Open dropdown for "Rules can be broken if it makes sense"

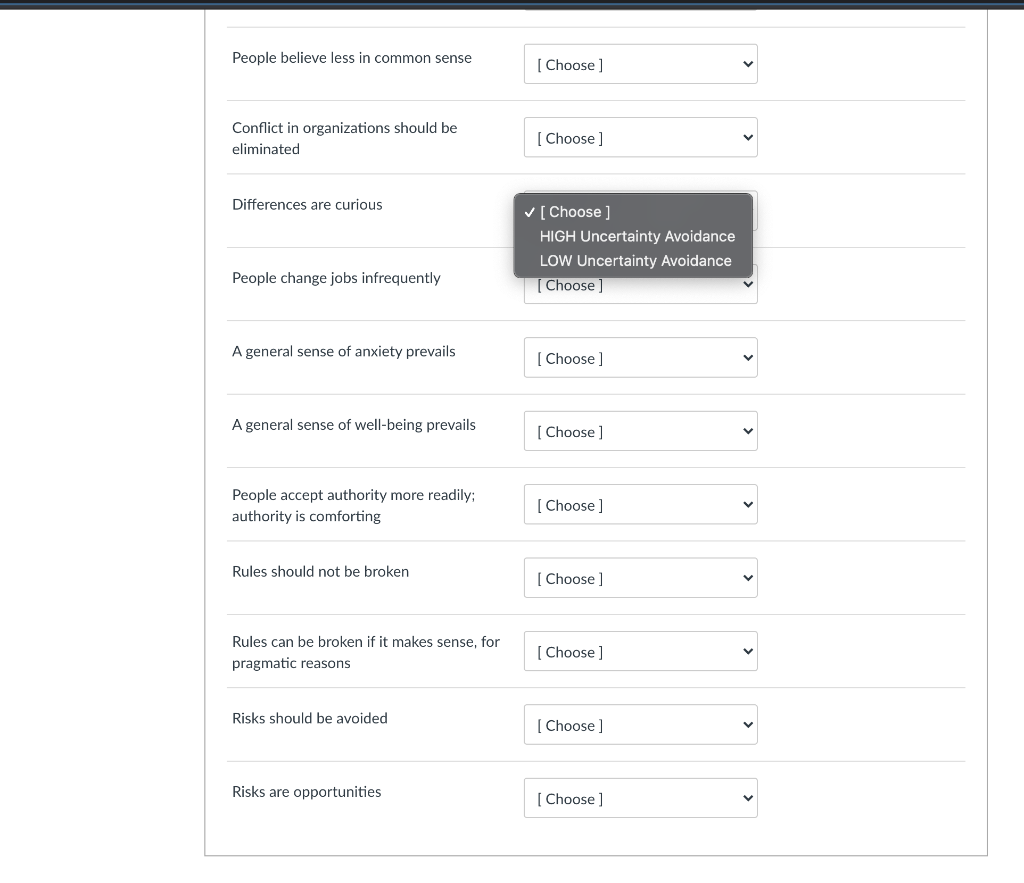click(640, 652)
